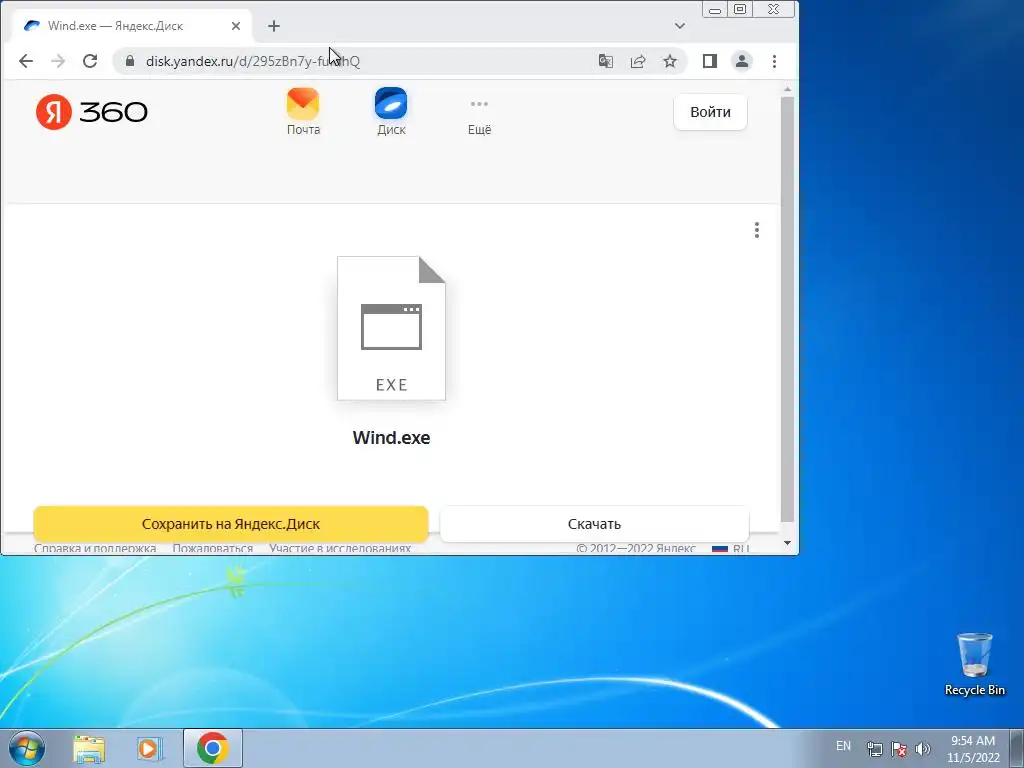Open the Chrome profile avatar
Image resolution: width=1024 pixels, height=768 pixels.
click(x=741, y=61)
